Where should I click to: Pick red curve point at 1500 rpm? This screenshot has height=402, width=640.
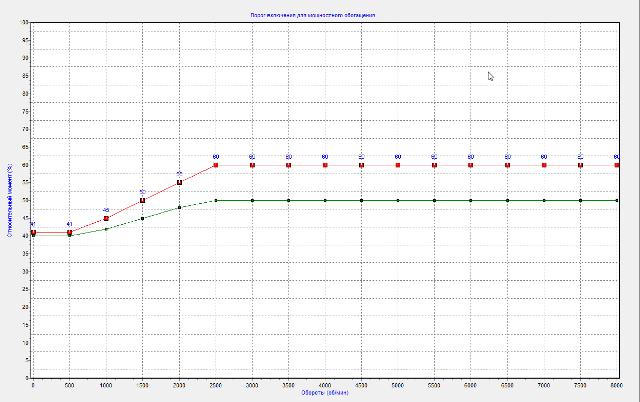pos(142,200)
